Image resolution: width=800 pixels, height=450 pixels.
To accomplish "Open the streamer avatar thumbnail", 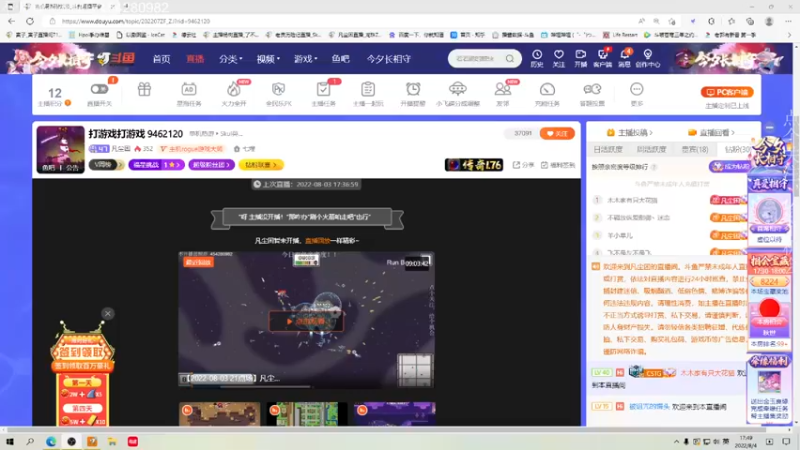I will pyautogui.click(x=60, y=149).
